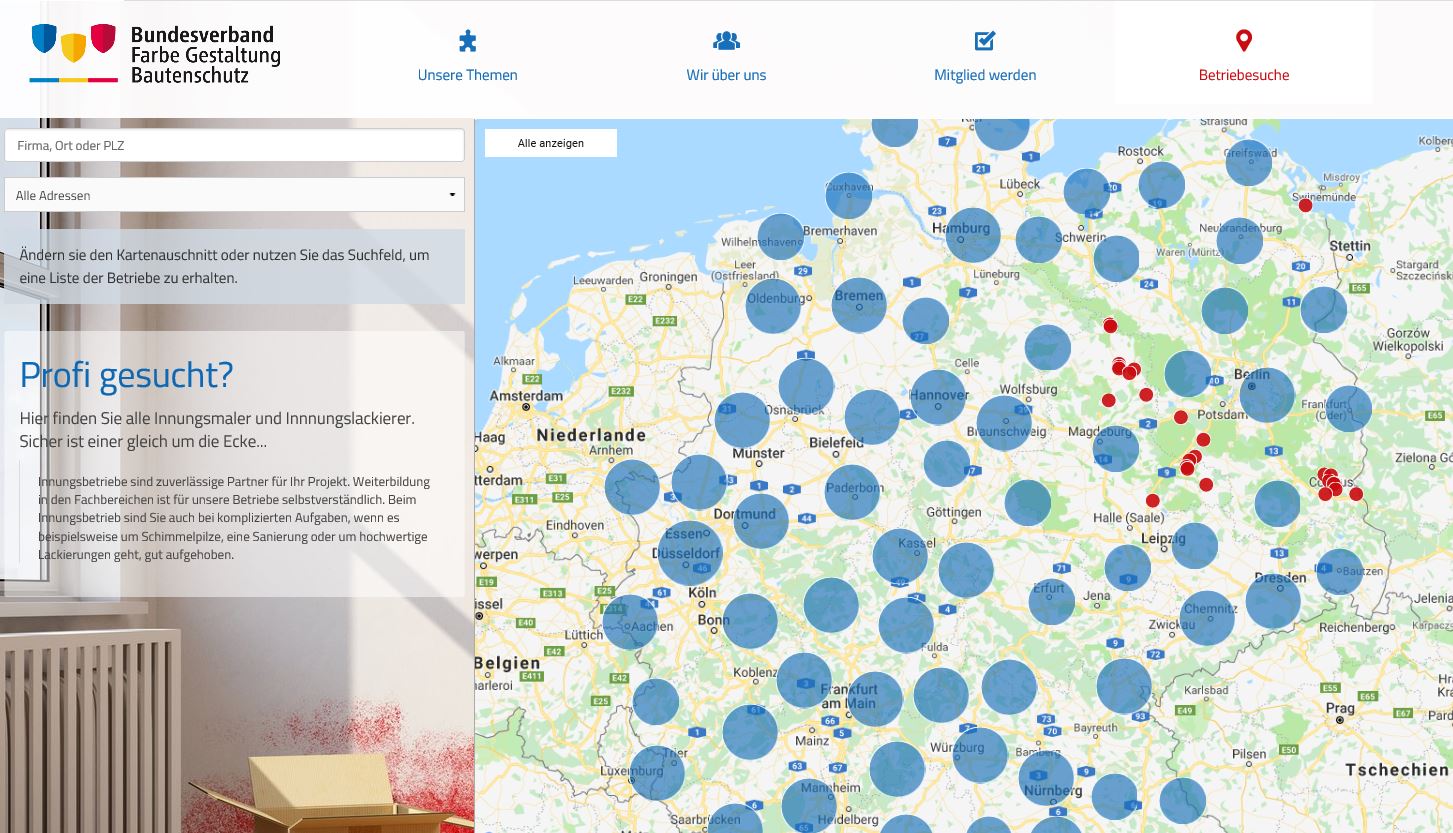The image size is (1453, 833).
Task: Select the blue cluster over Aachen
Action: click(630, 622)
